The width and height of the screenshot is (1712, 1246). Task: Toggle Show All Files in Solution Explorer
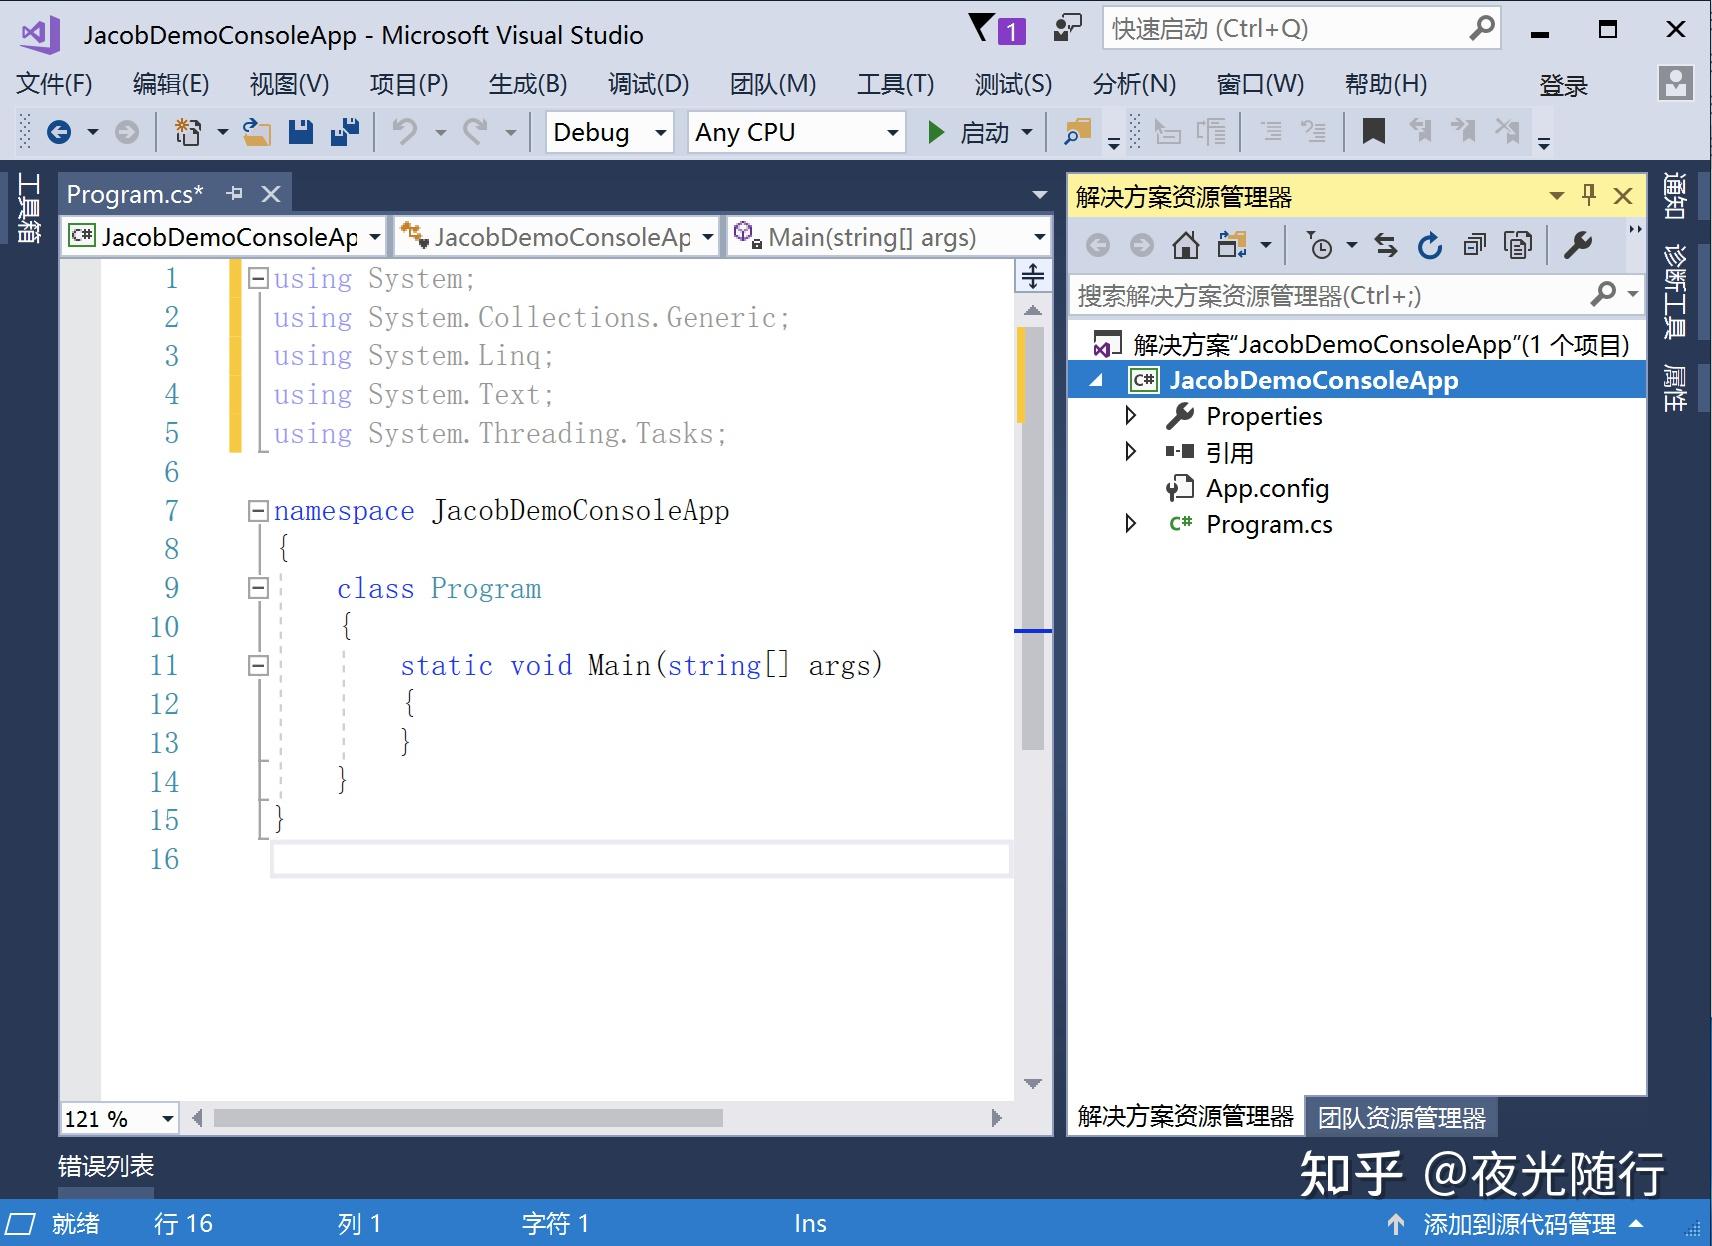[1518, 245]
